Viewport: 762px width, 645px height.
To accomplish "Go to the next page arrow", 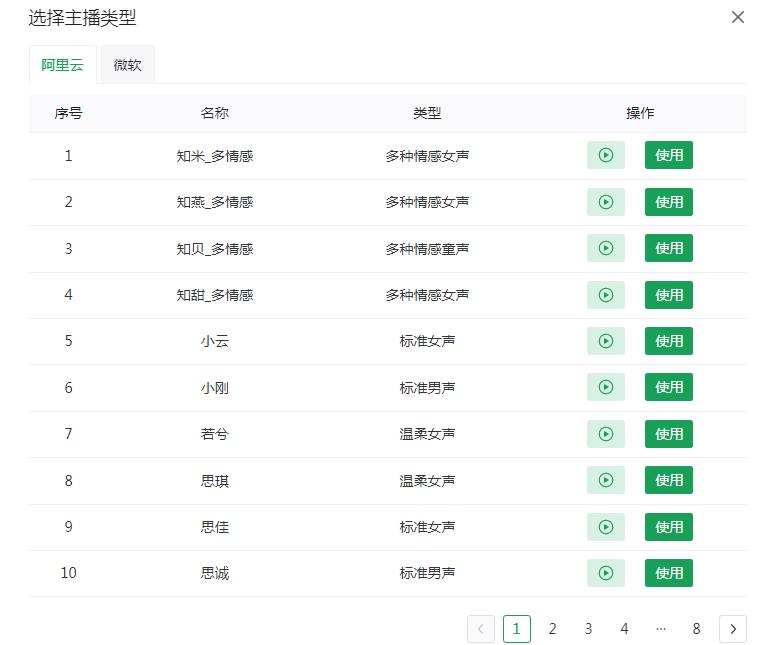I will click(733, 628).
